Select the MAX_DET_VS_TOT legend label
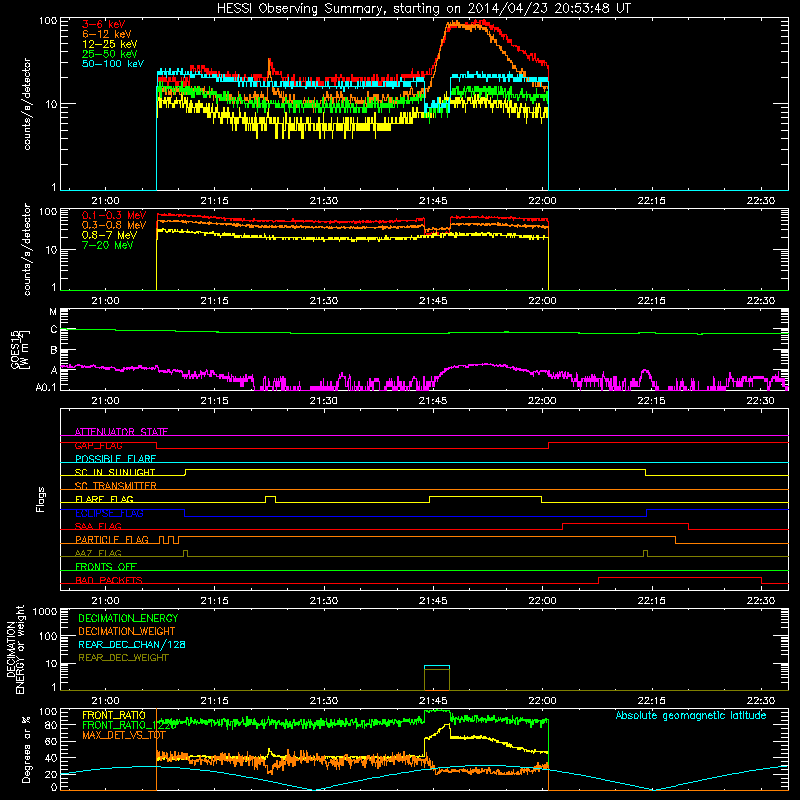The width and height of the screenshot is (800, 800). click(x=124, y=735)
